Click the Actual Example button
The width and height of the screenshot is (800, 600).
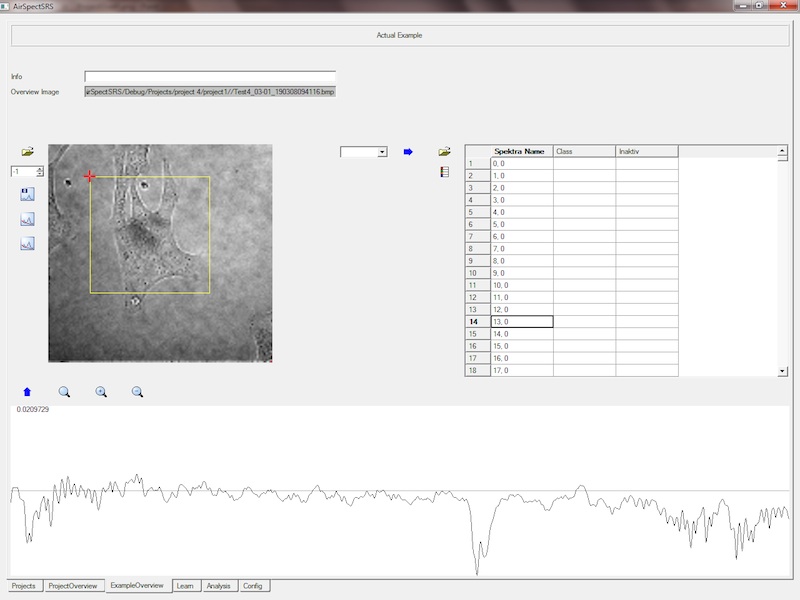click(399, 36)
